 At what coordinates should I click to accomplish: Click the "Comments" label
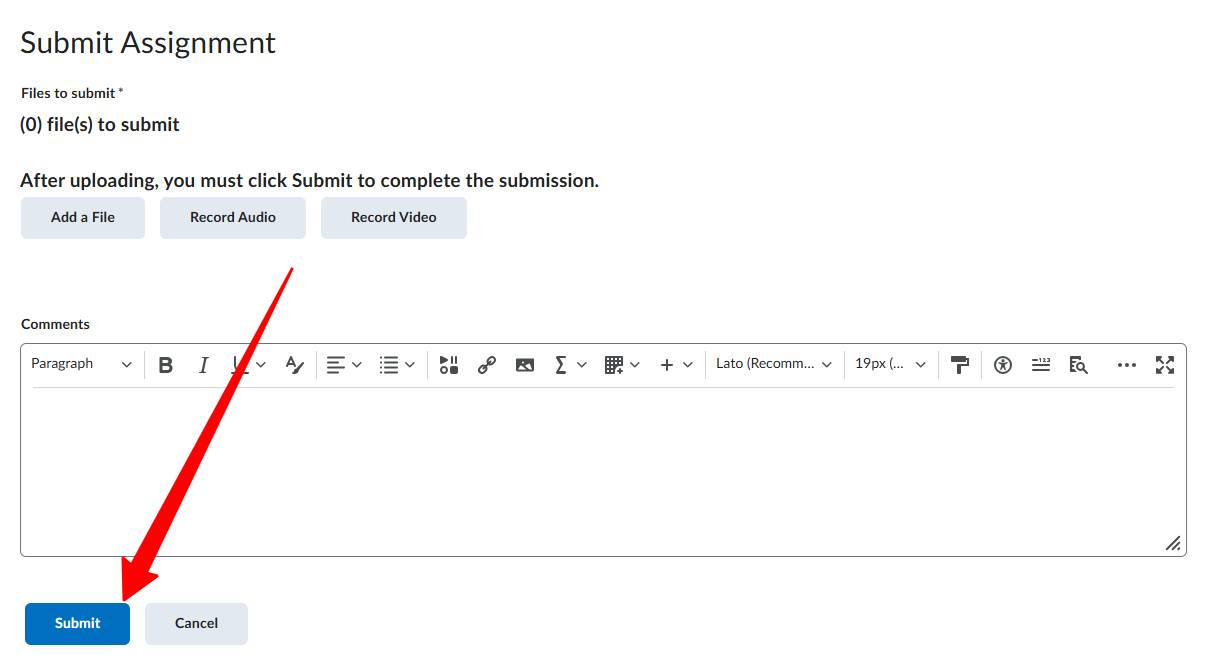click(55, 325)
